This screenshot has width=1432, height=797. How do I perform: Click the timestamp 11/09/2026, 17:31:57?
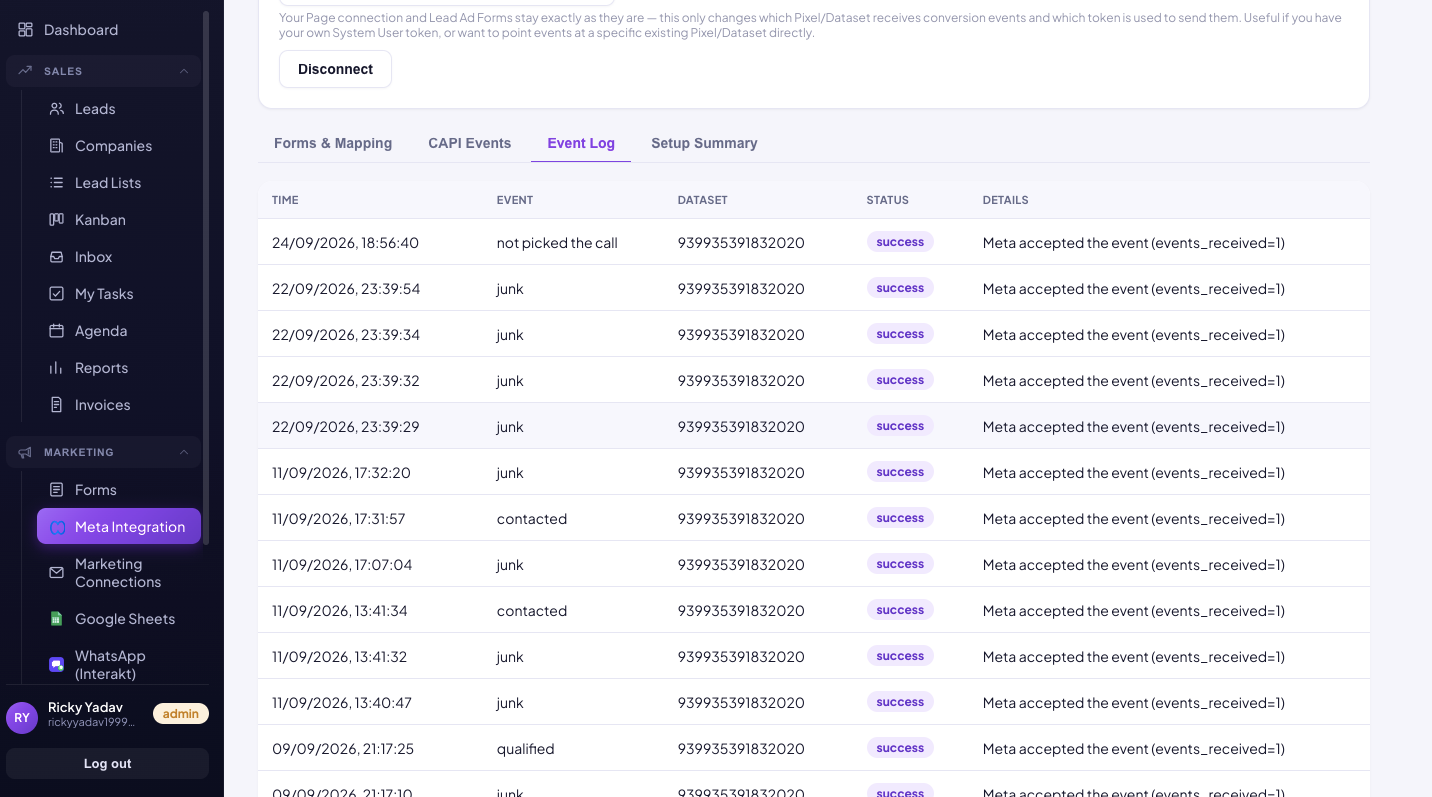[x=339, y=519]
